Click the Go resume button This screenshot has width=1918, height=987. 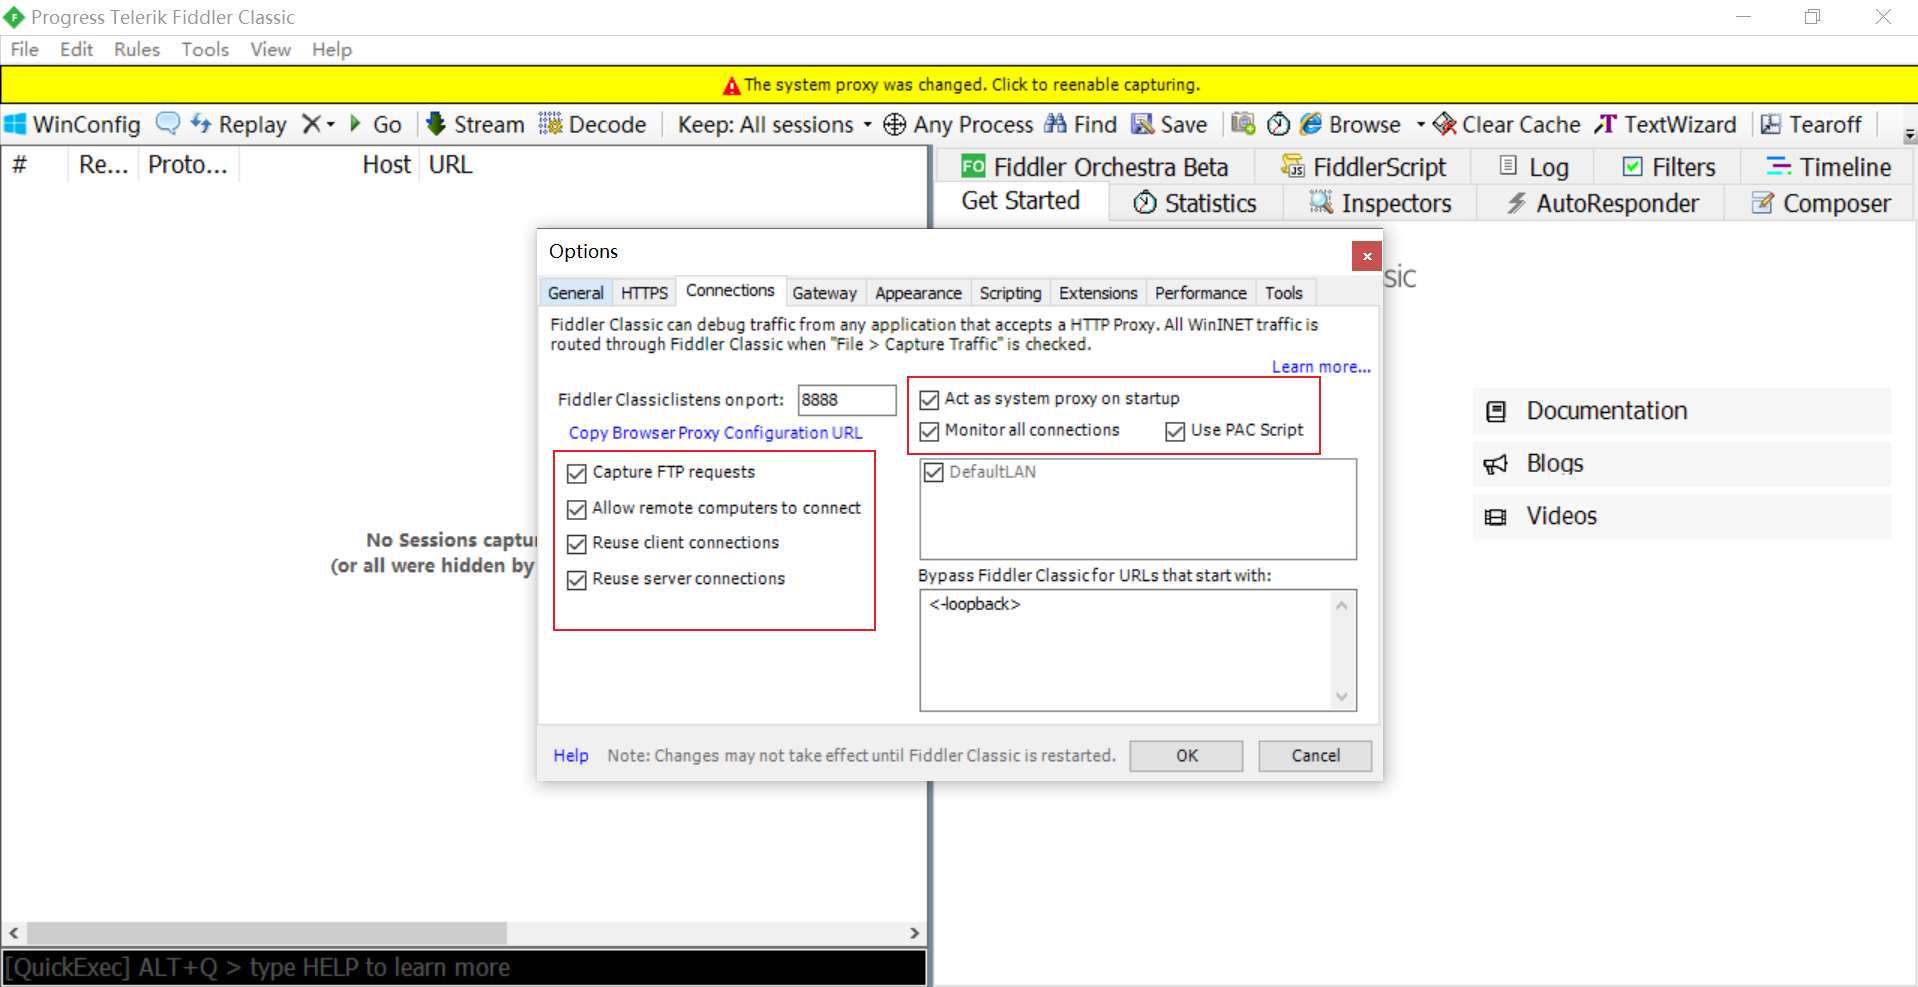coord(376,124)
